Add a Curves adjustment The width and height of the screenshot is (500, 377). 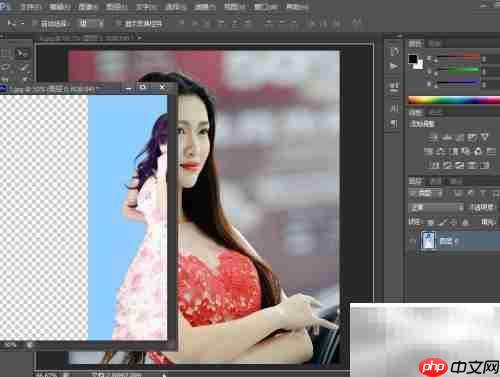pyautogui.click(x=460, y=136)
